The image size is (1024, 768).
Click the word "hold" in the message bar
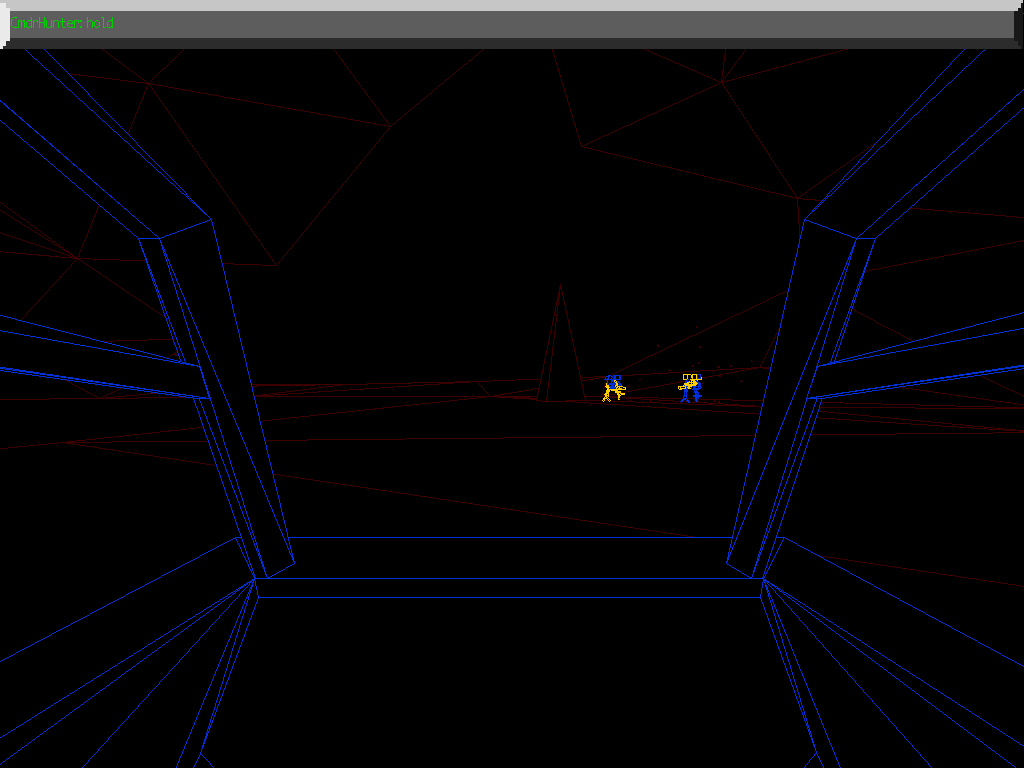(x=101, y=24)
